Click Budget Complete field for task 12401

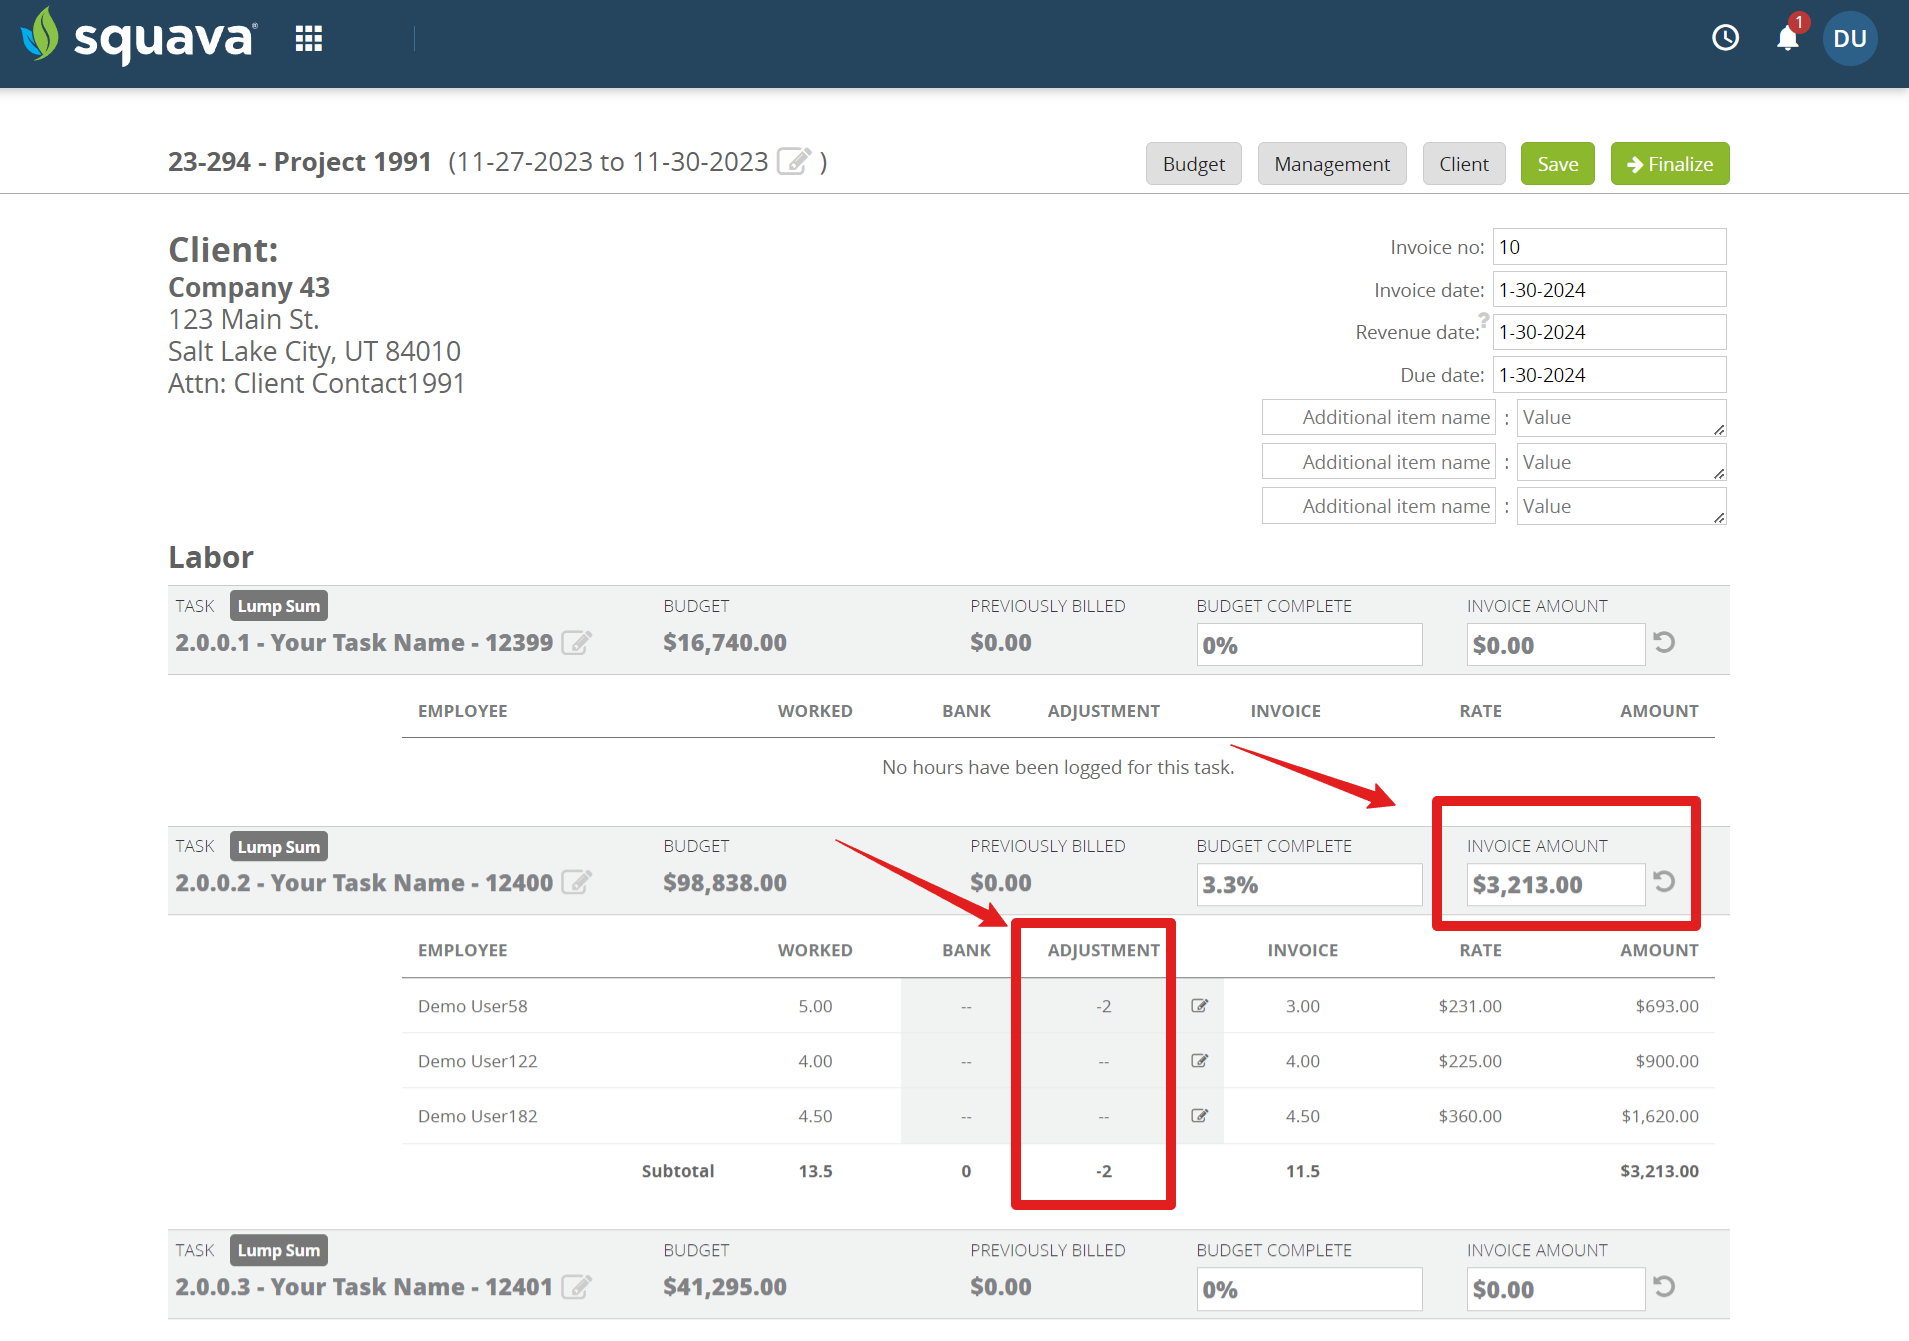coord(1309,1289)
